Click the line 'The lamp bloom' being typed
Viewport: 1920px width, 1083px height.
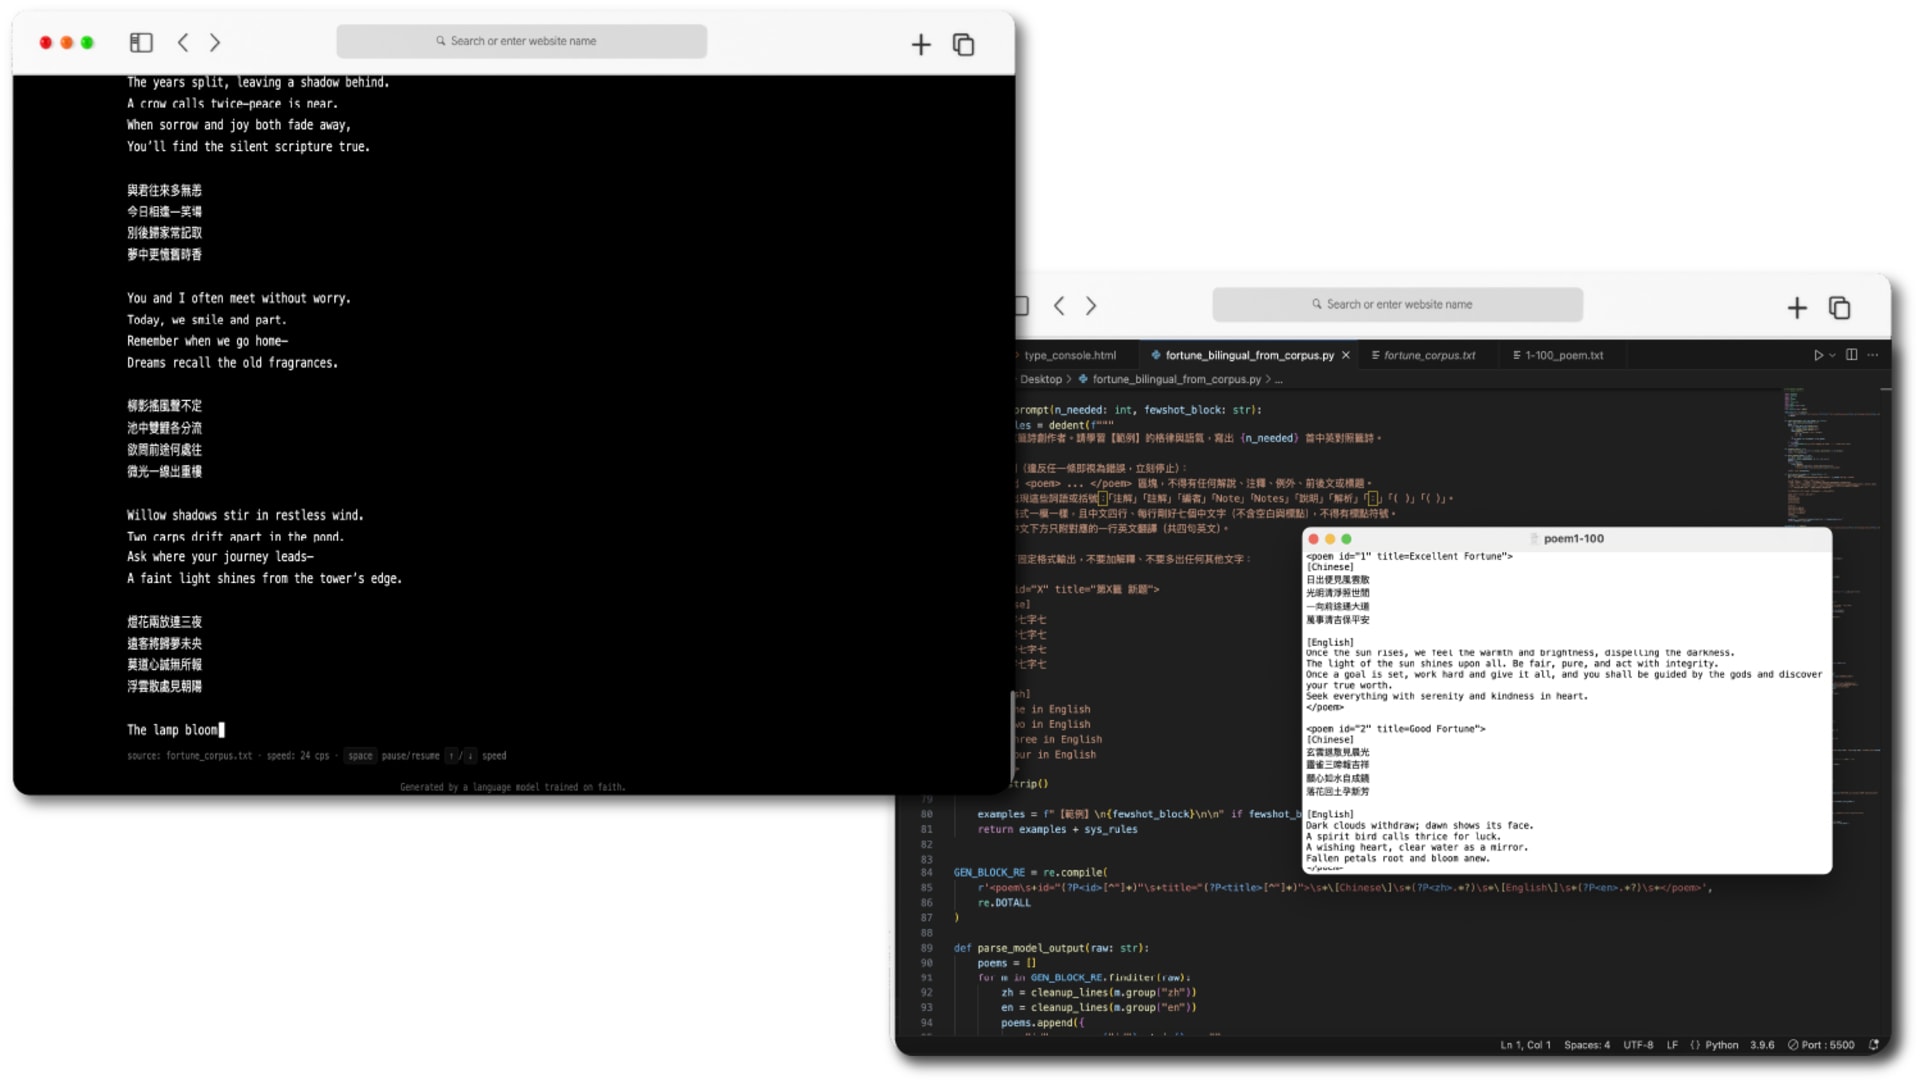click(174, 730)
